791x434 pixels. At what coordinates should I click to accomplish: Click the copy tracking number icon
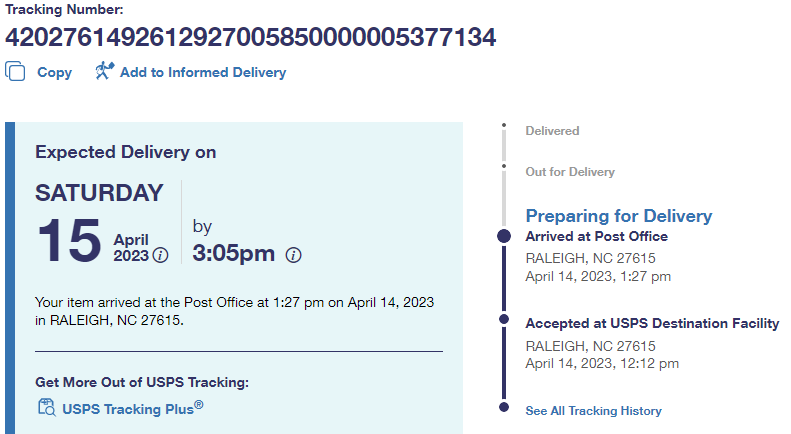15,71
